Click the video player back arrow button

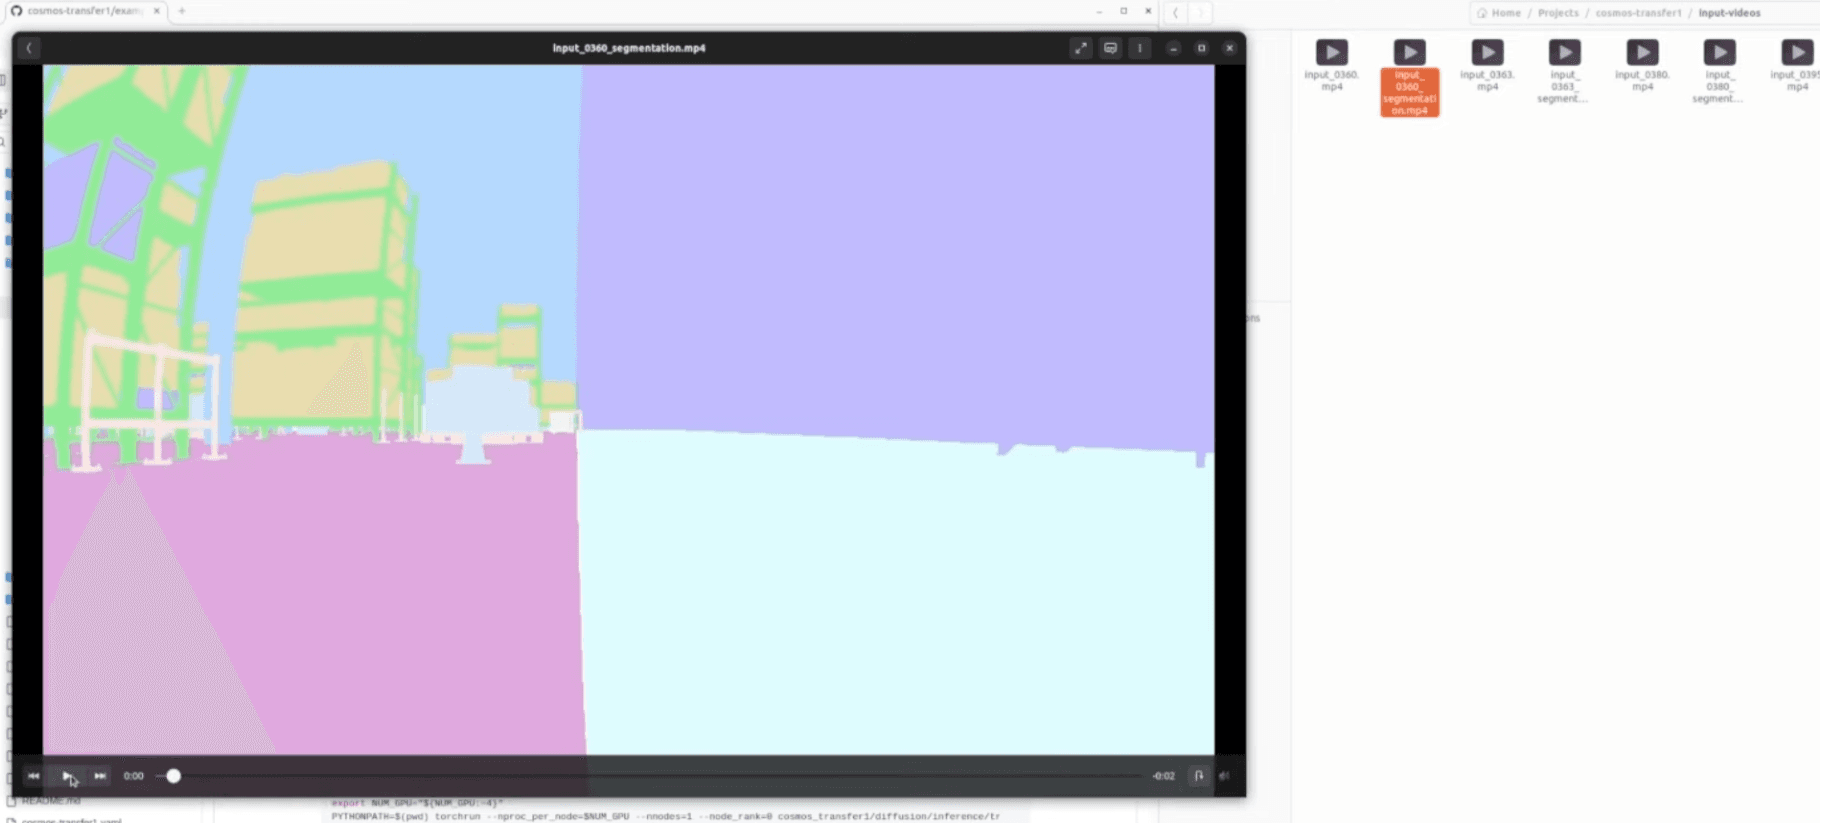coord(29,48)
